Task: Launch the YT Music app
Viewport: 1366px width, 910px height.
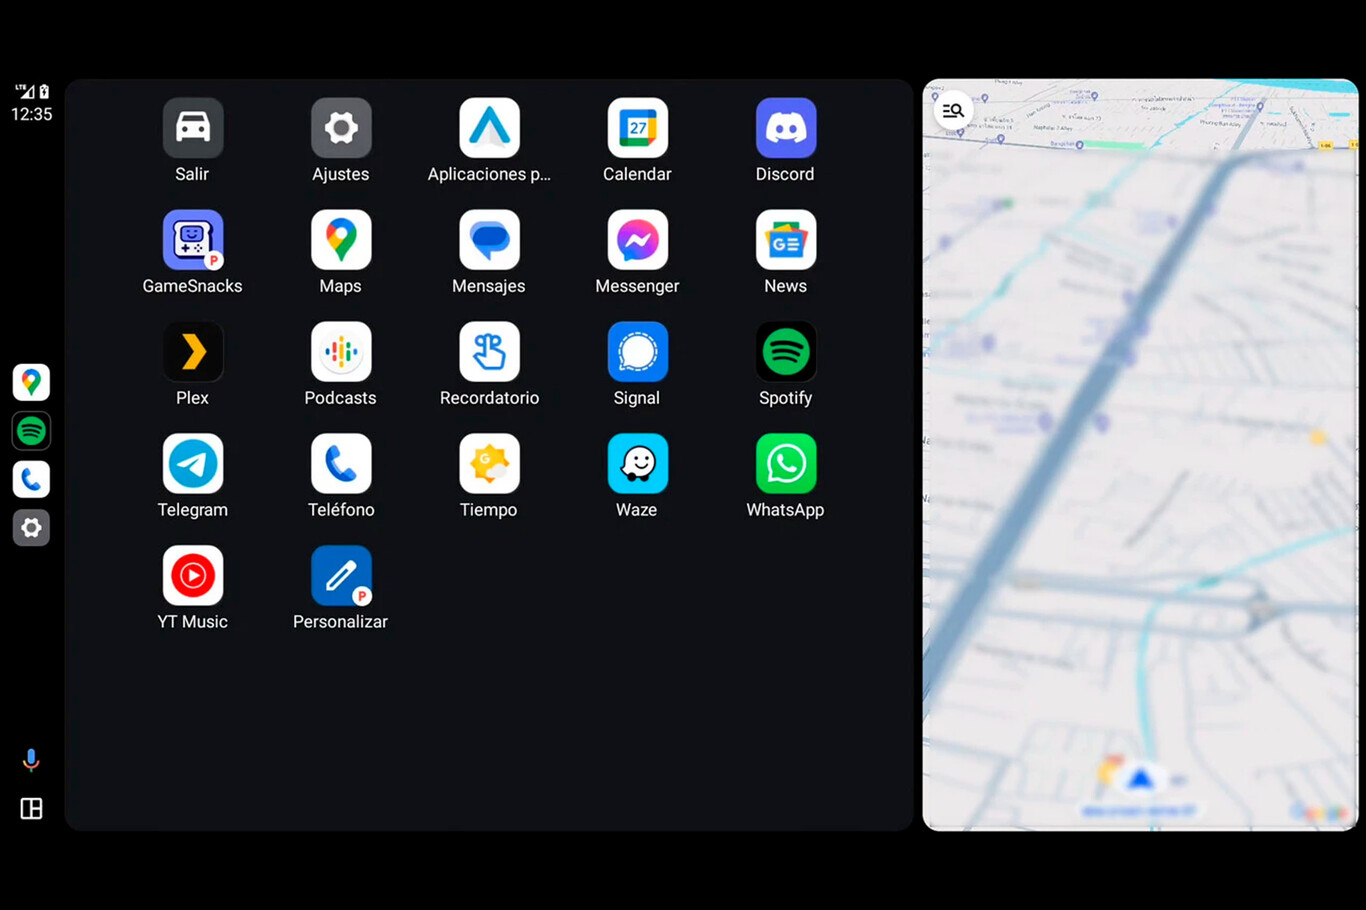Action: (193, 576)
